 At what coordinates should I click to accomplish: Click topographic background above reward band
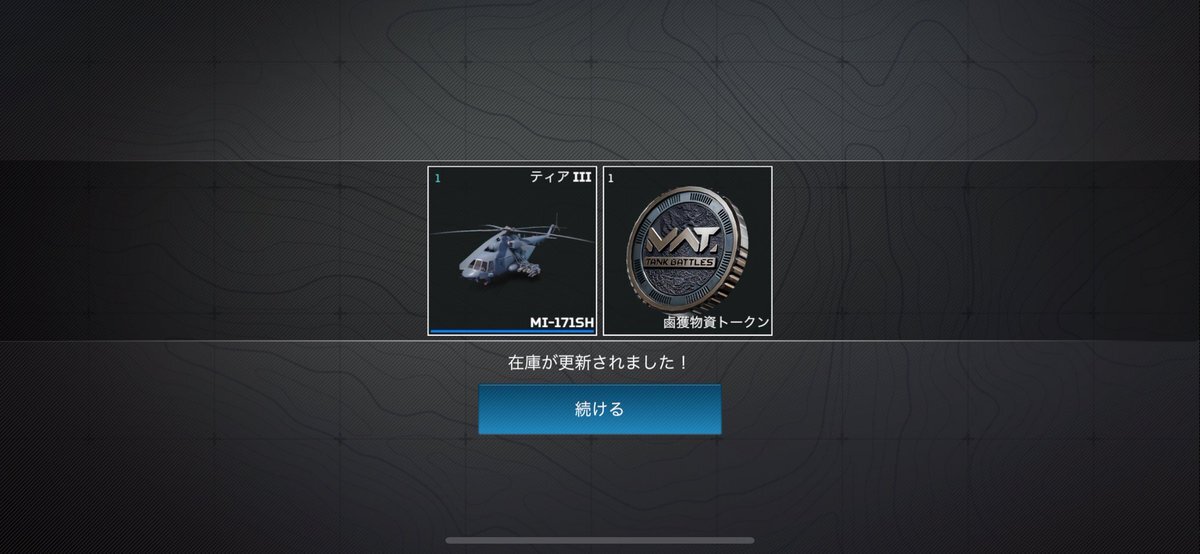[600, 80]
